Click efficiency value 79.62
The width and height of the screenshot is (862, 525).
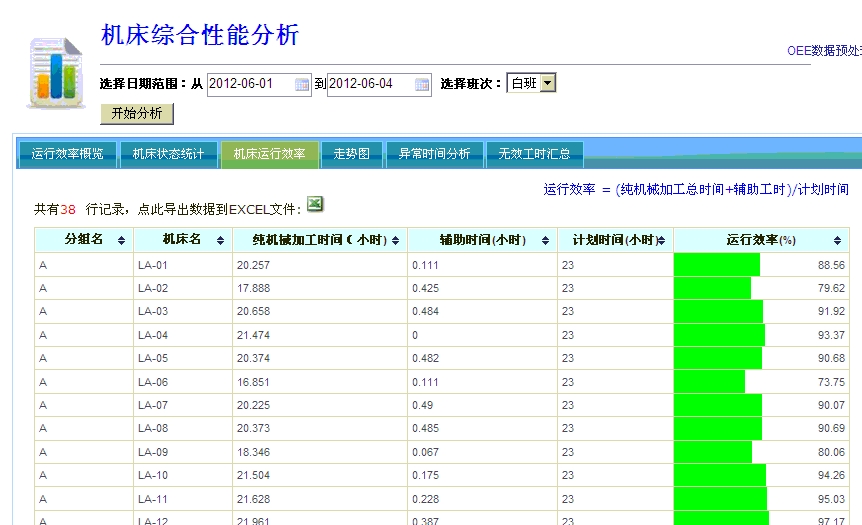pos(831,289)
